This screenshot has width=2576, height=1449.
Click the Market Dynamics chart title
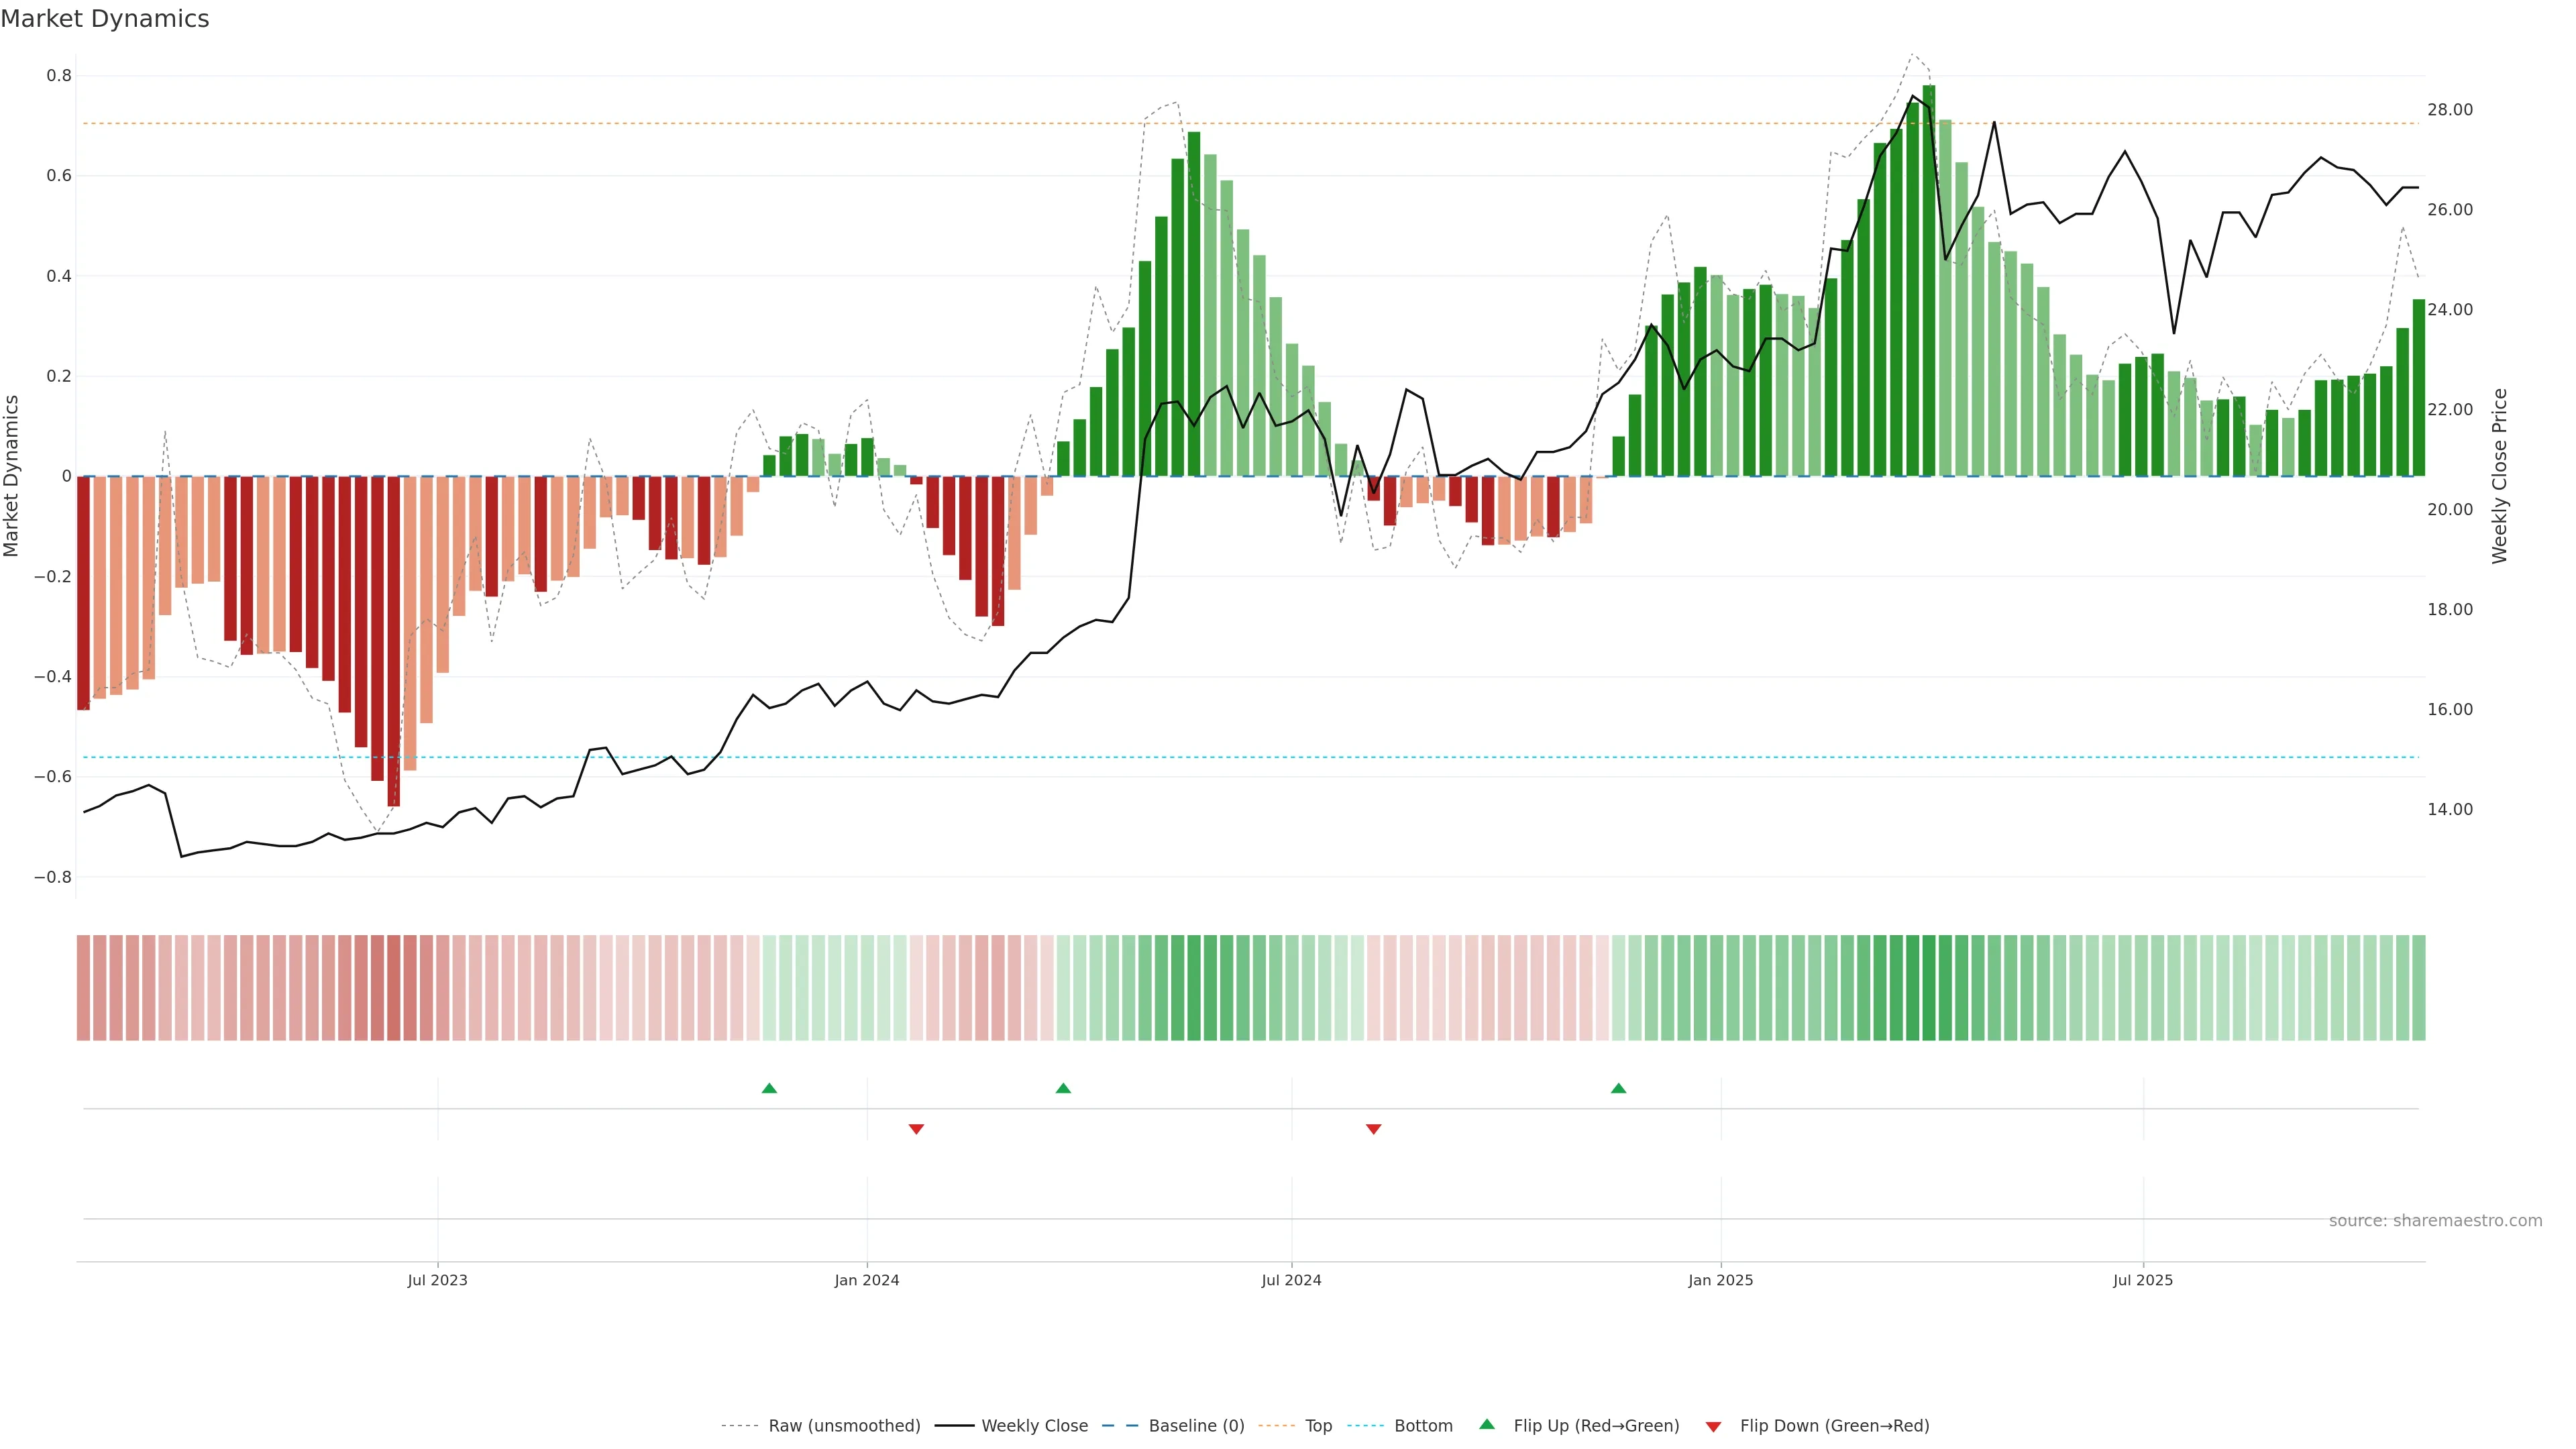click(105, 19)
